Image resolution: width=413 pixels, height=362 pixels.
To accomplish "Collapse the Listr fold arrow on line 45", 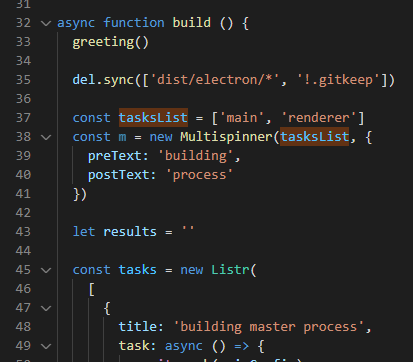I will pyautogui.click(x=46, y=270).
